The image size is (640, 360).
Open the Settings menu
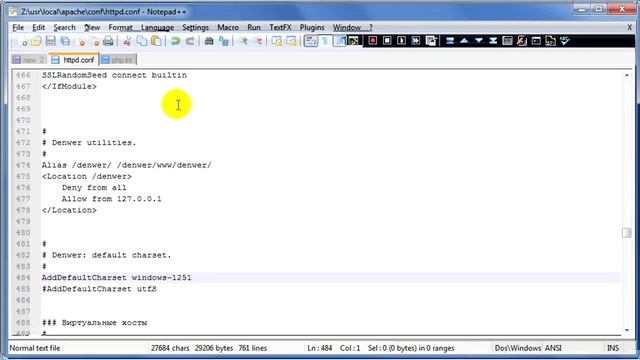coord(195,27)
